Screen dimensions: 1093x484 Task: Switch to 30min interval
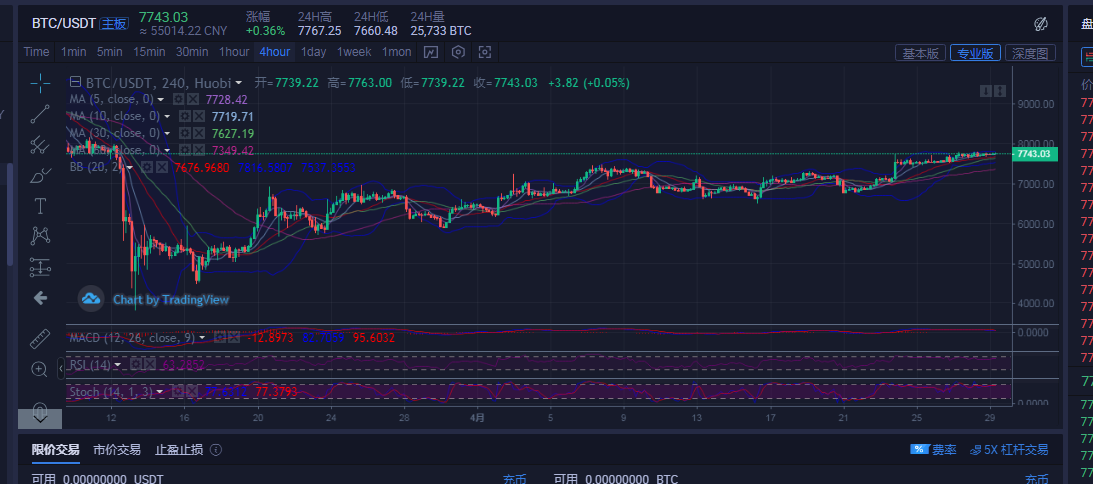coord(192,52)
